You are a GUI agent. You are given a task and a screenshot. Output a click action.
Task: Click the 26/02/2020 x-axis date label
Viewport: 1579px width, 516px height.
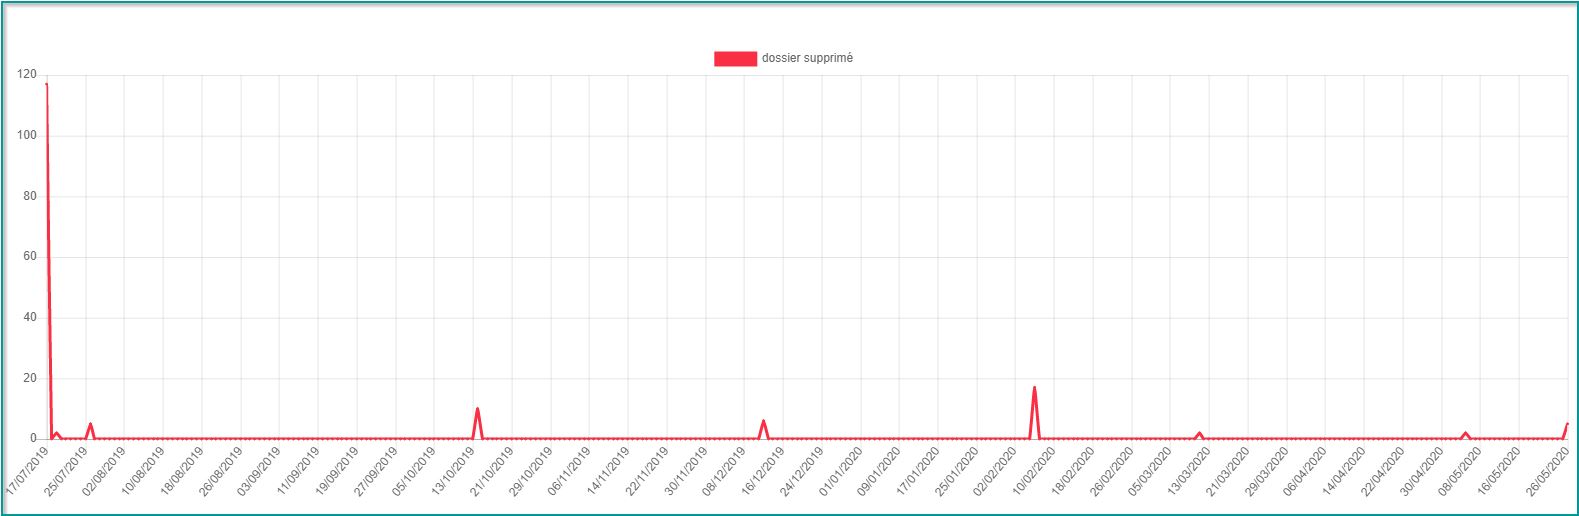point(1112,471)
